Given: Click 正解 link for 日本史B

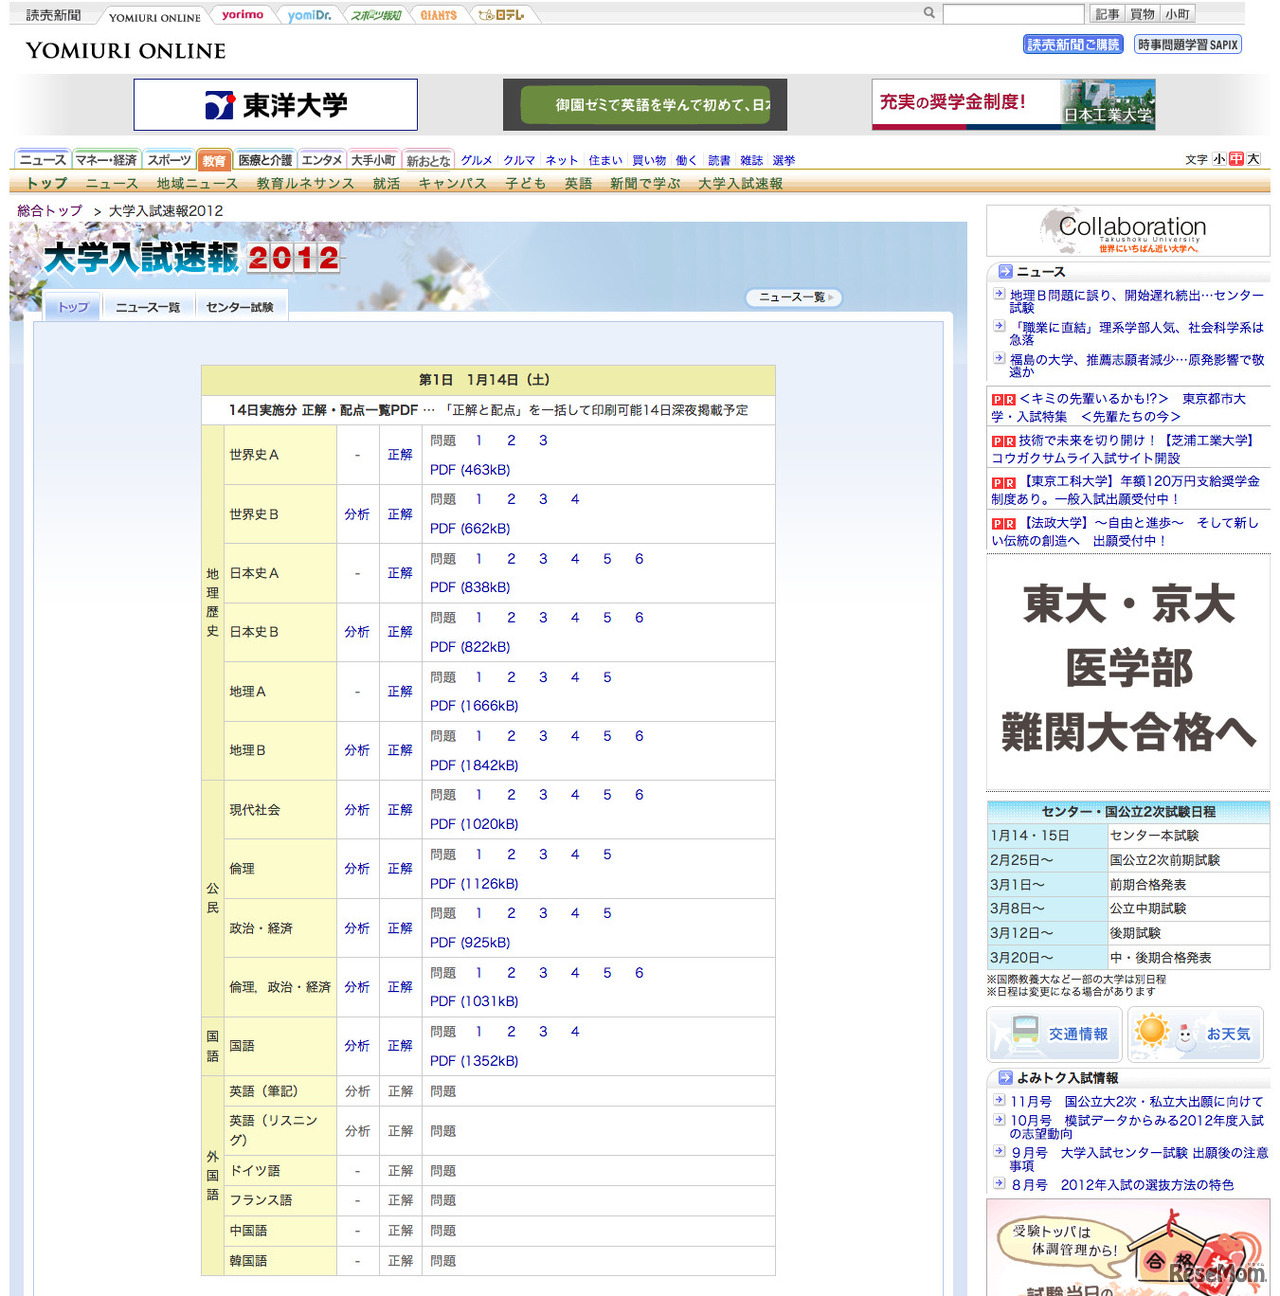Looking at the screenshot, I should (400, 632).
